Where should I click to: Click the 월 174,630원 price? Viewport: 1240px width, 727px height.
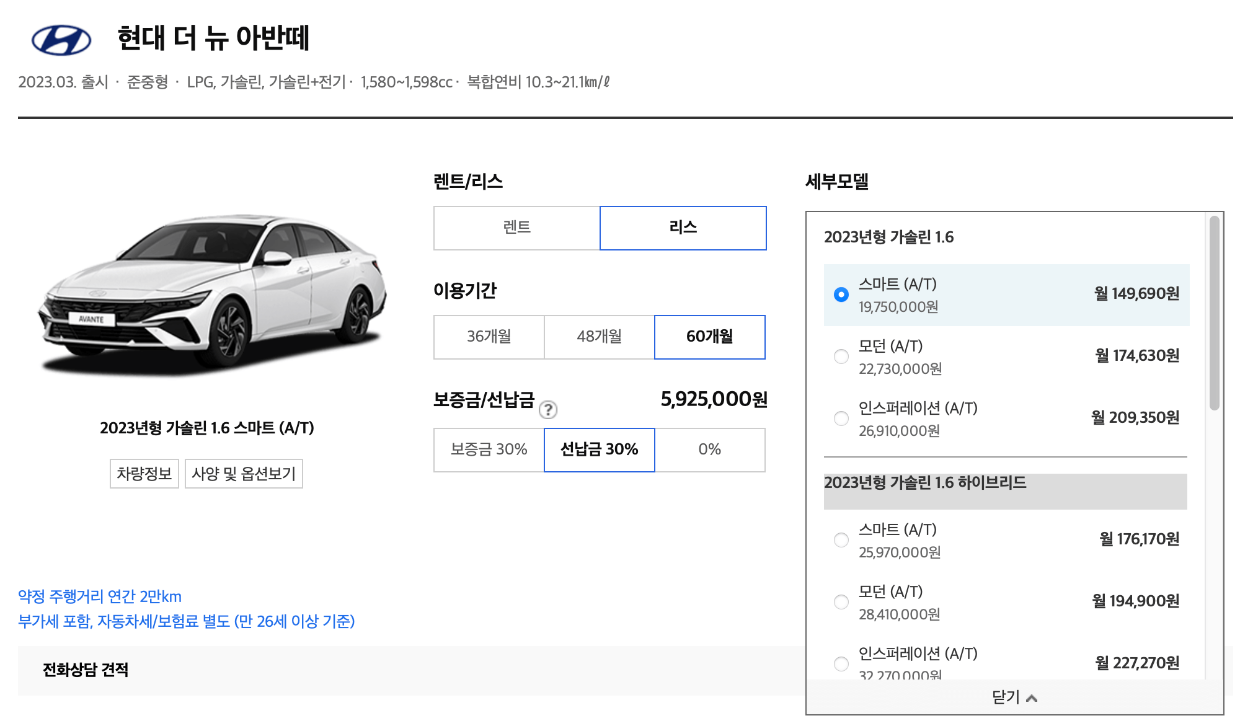[x=1137, y=356]
